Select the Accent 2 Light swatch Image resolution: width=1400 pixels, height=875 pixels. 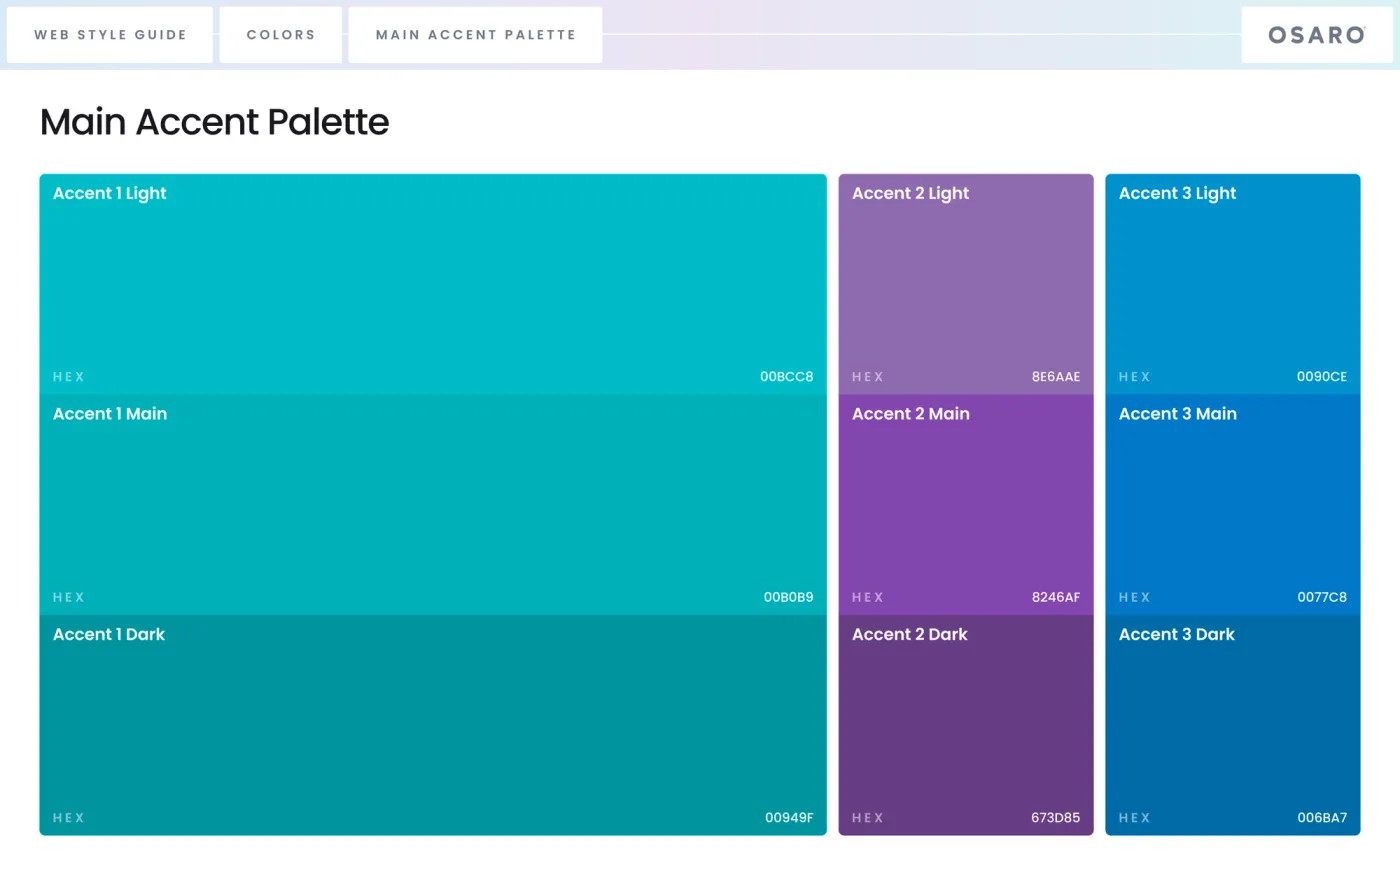coord(966,284)
